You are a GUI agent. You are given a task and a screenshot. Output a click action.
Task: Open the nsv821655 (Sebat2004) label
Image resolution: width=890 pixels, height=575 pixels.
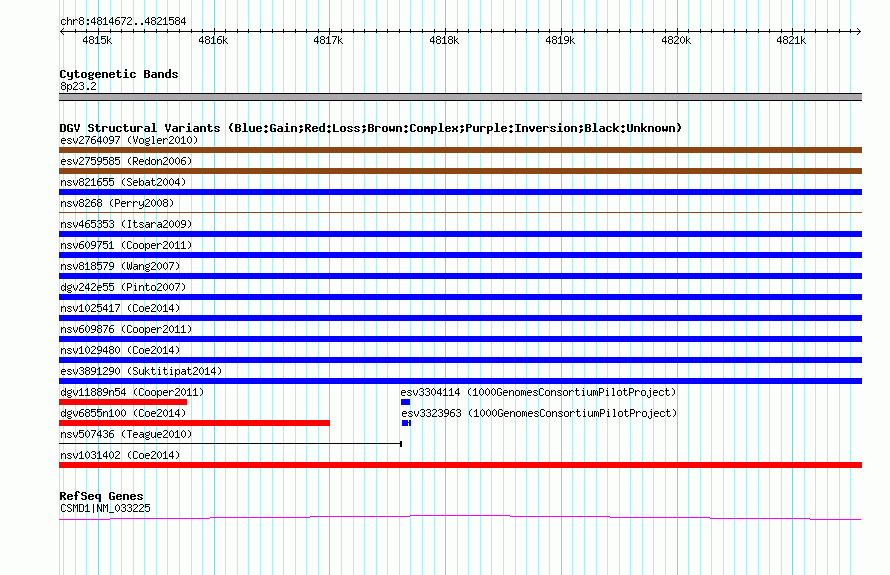pos(123,182)
